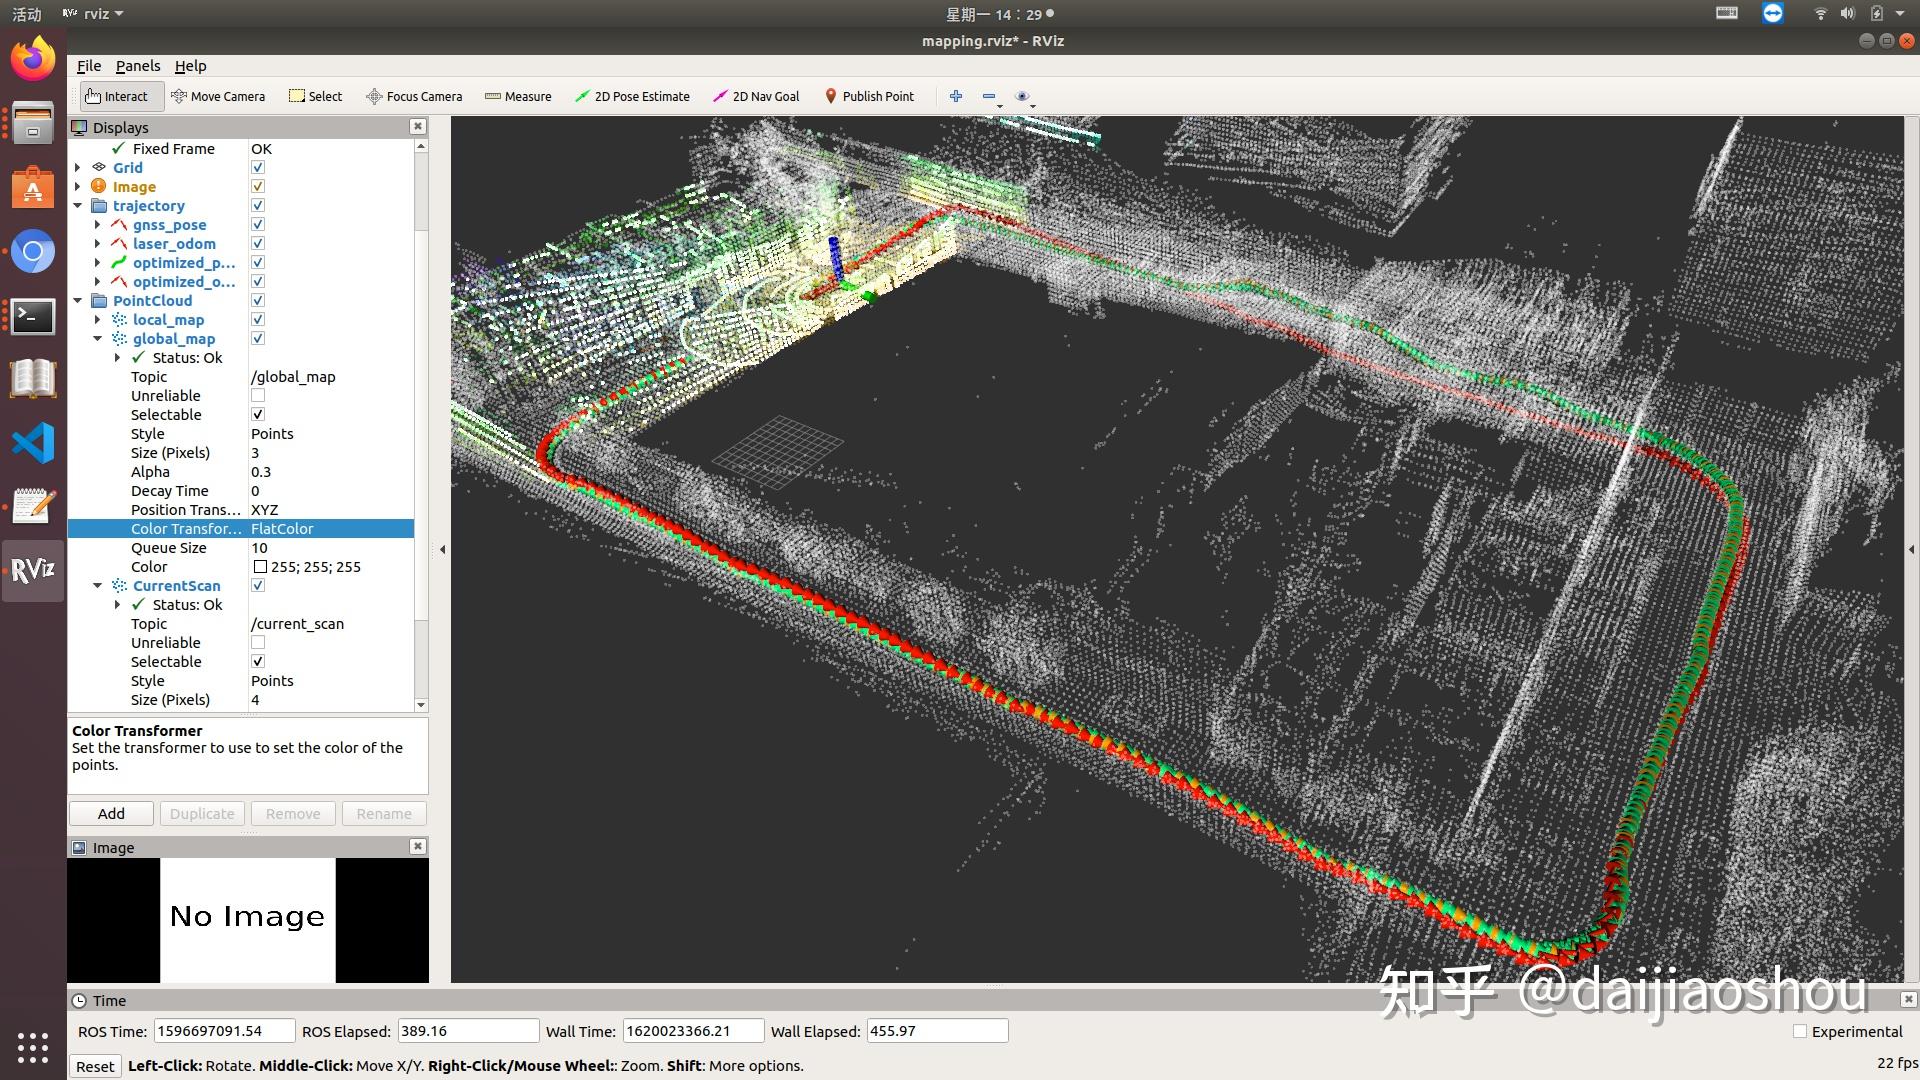
Task: Collapse the trajectory group
Action: 78,206
